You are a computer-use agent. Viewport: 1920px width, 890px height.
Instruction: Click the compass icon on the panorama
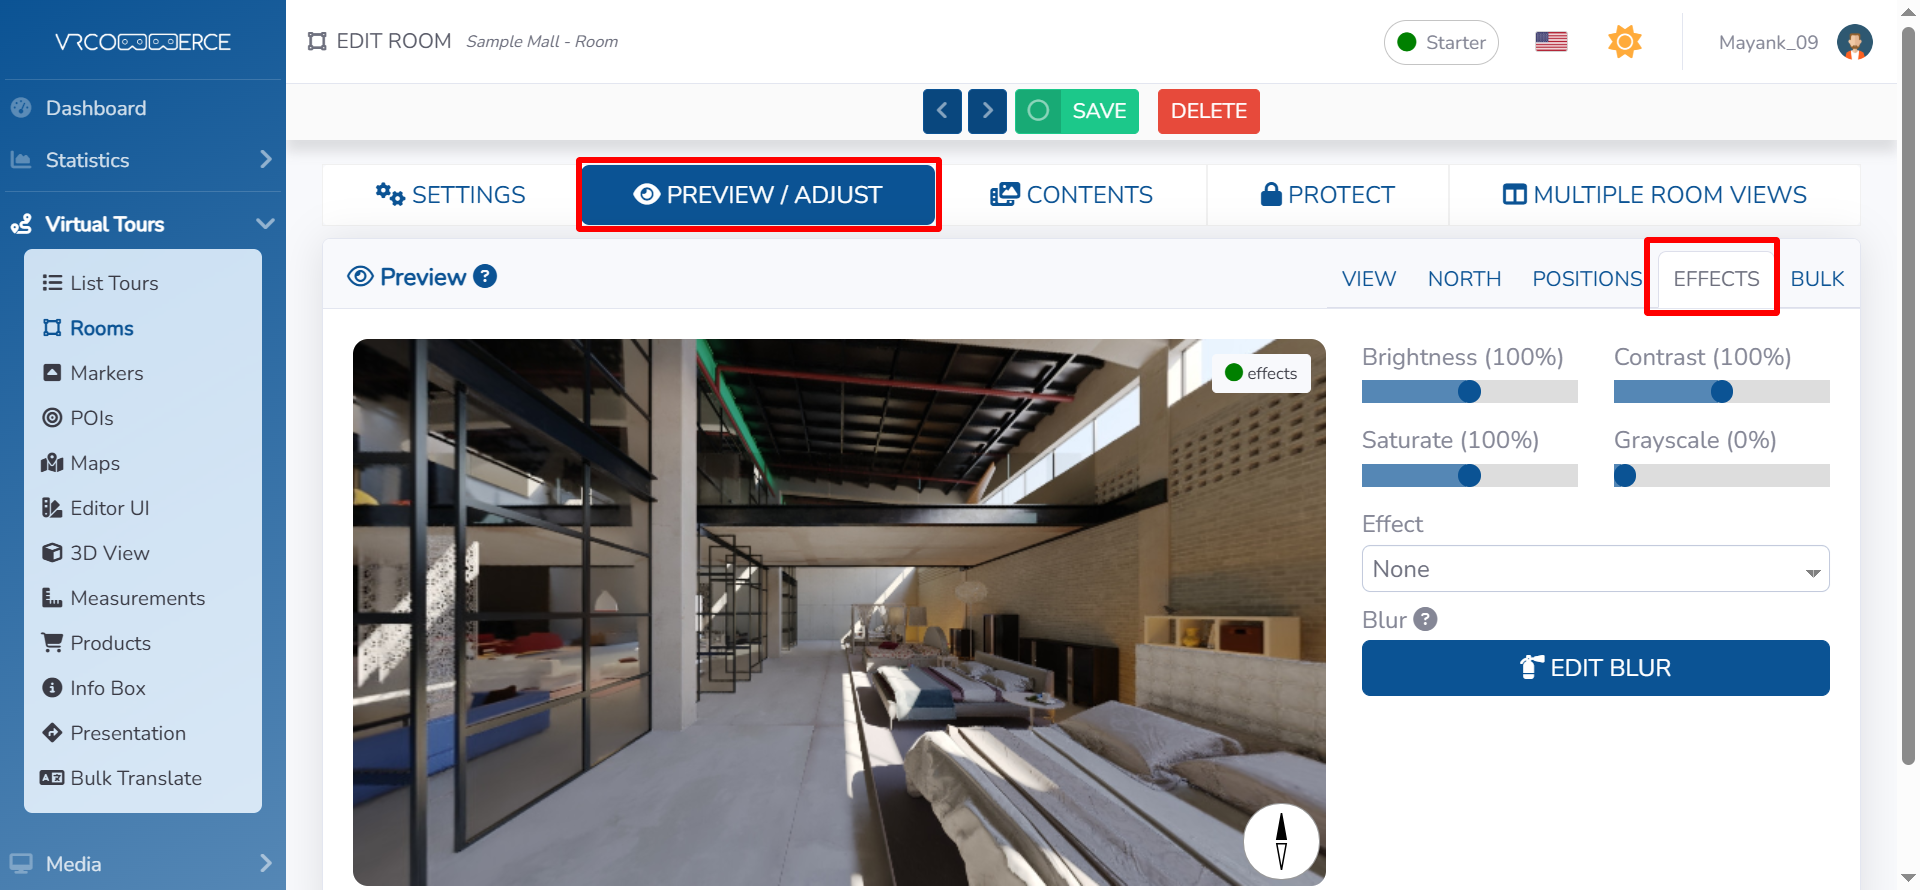[1281, 841]
